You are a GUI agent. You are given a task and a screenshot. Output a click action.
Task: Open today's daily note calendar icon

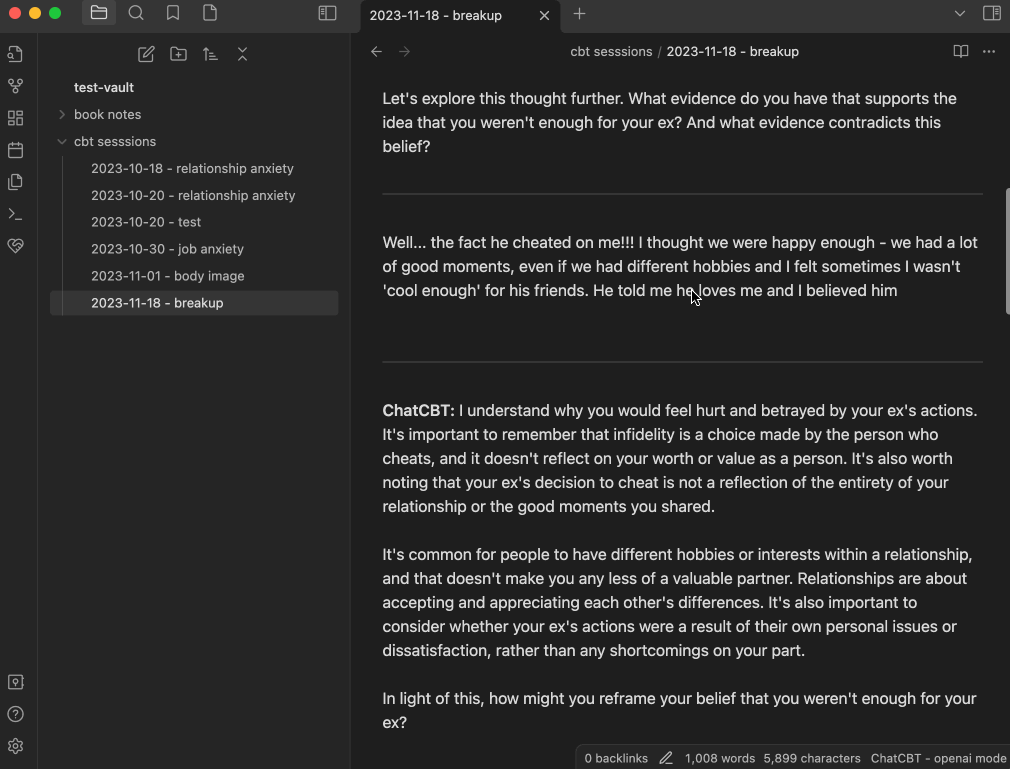tap(15, 150)
